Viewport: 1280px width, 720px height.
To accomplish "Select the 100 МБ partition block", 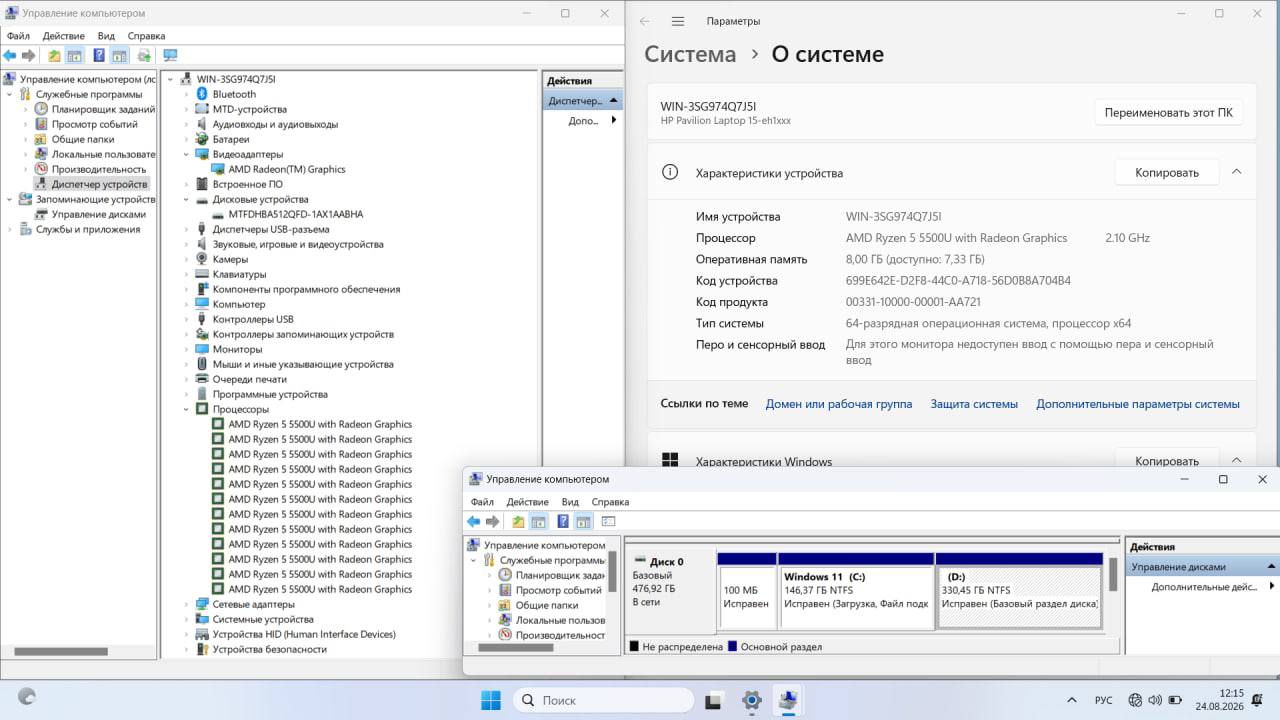I will click(747, 591).
